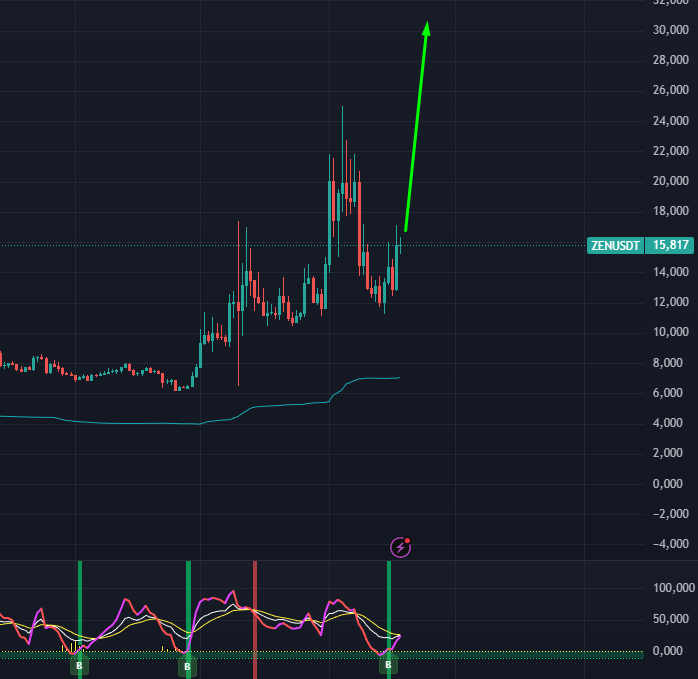Click the −2,000 price axis label

pyautogui.click(x=670, y=514)
